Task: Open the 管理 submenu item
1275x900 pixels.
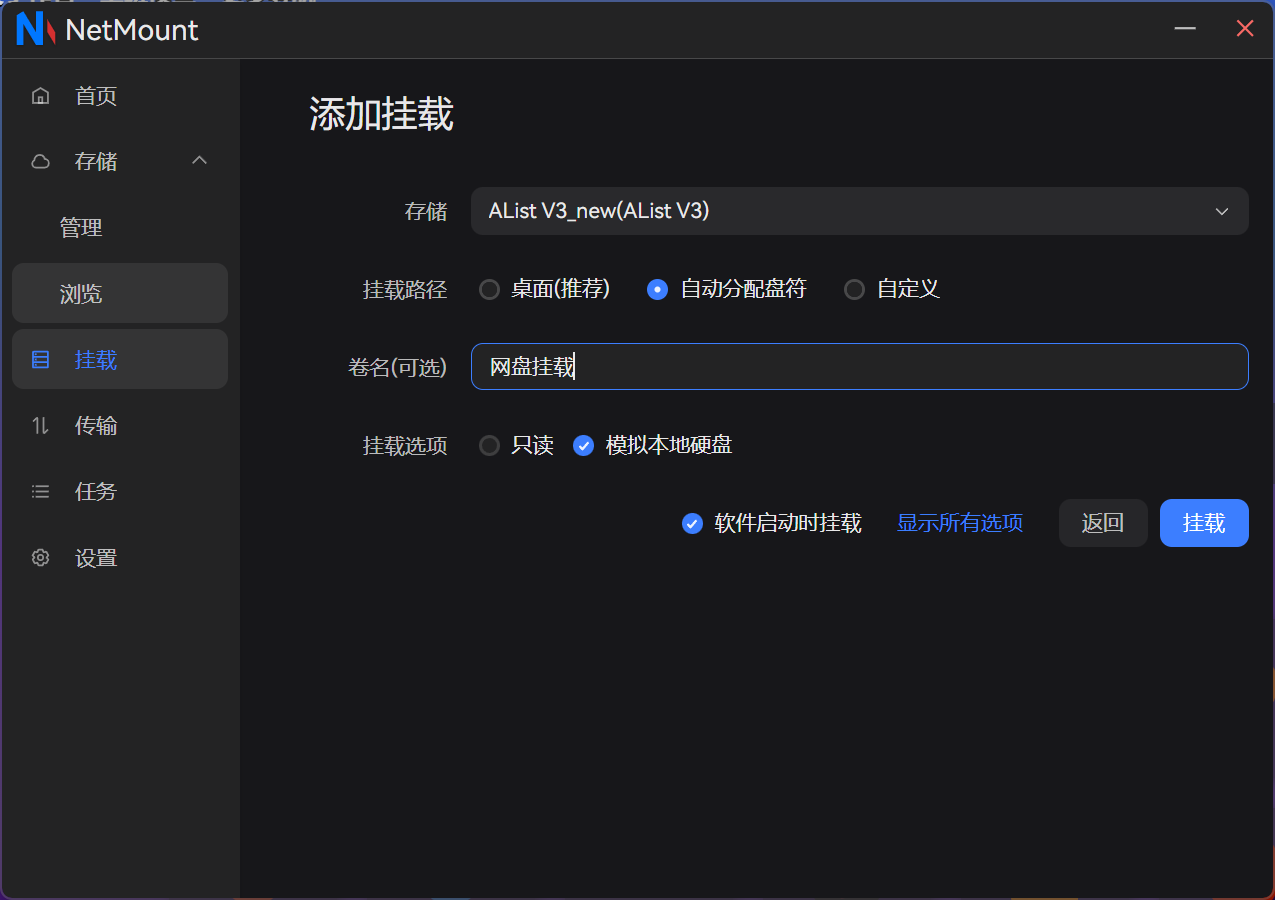Action: [81, 228]
